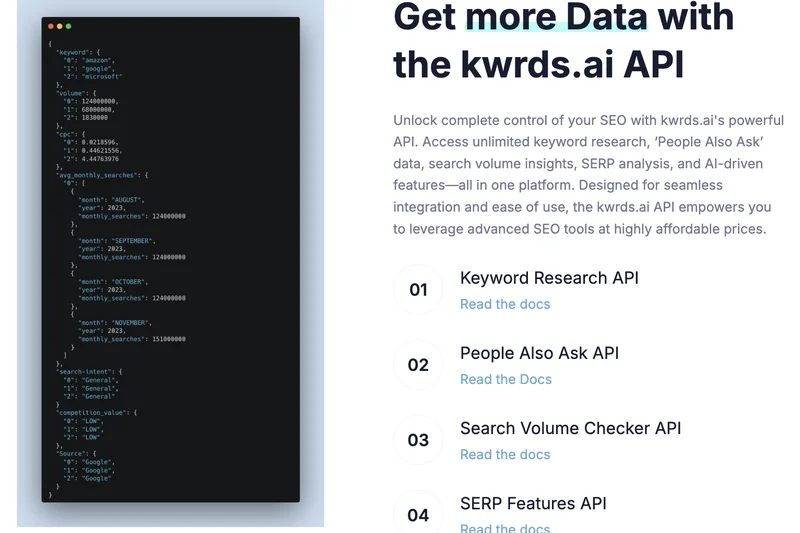Screen dimensions: 800x533
Task: Click the code sample screenshot image
Action: [170, 263]
